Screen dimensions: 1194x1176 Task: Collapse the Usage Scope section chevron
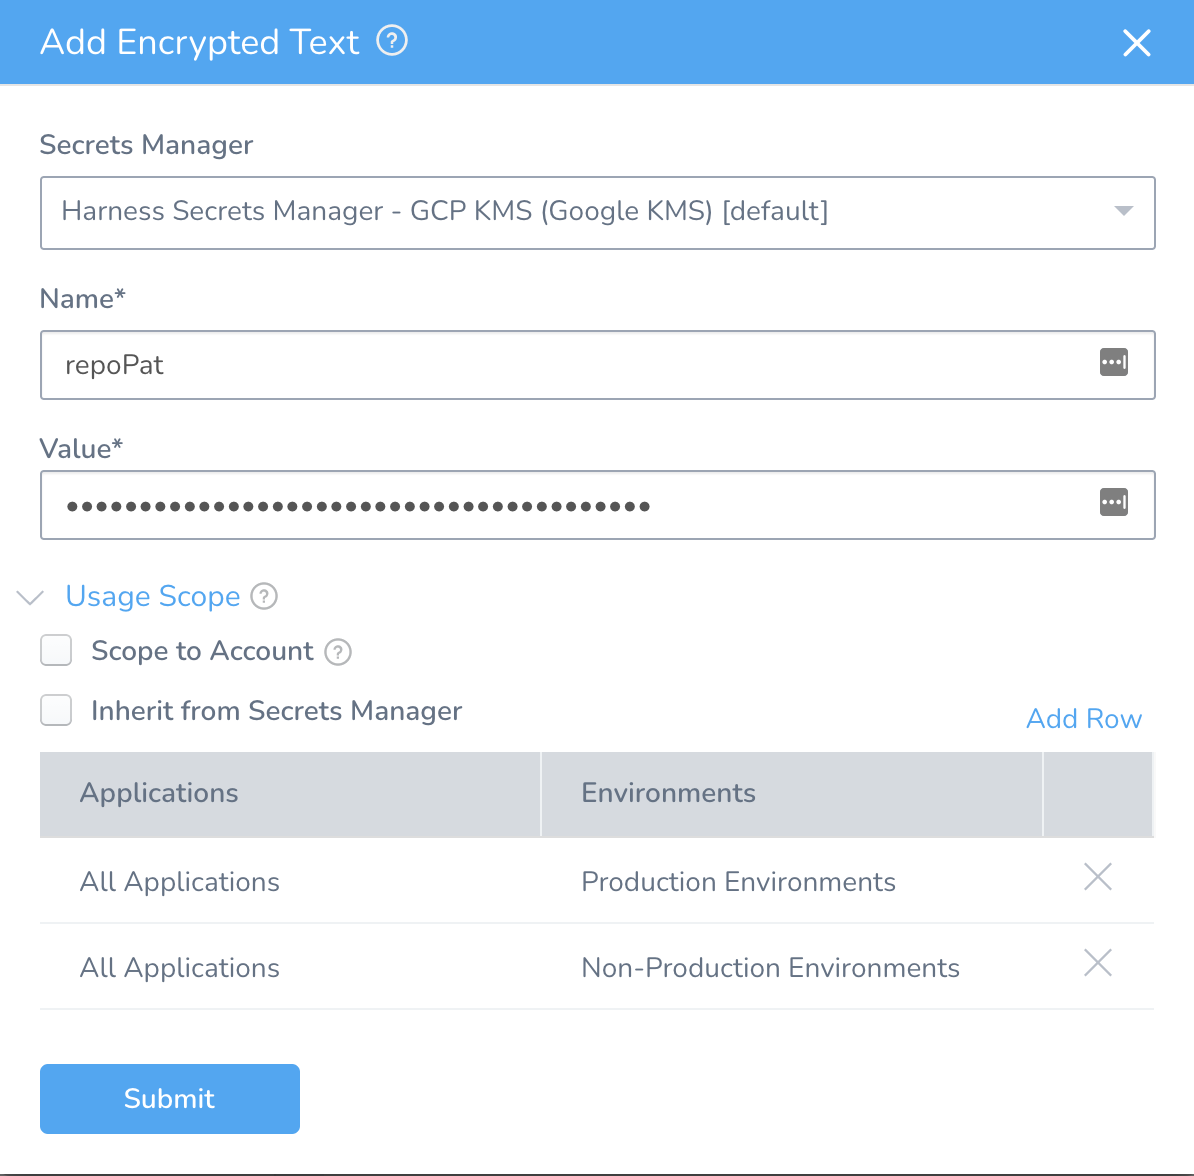click(x=31, y=598)
